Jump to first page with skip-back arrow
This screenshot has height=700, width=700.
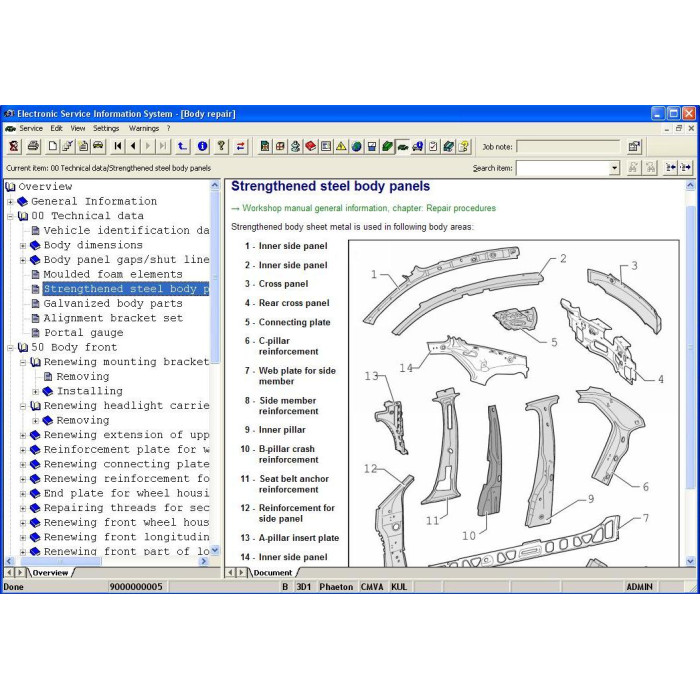118,146
